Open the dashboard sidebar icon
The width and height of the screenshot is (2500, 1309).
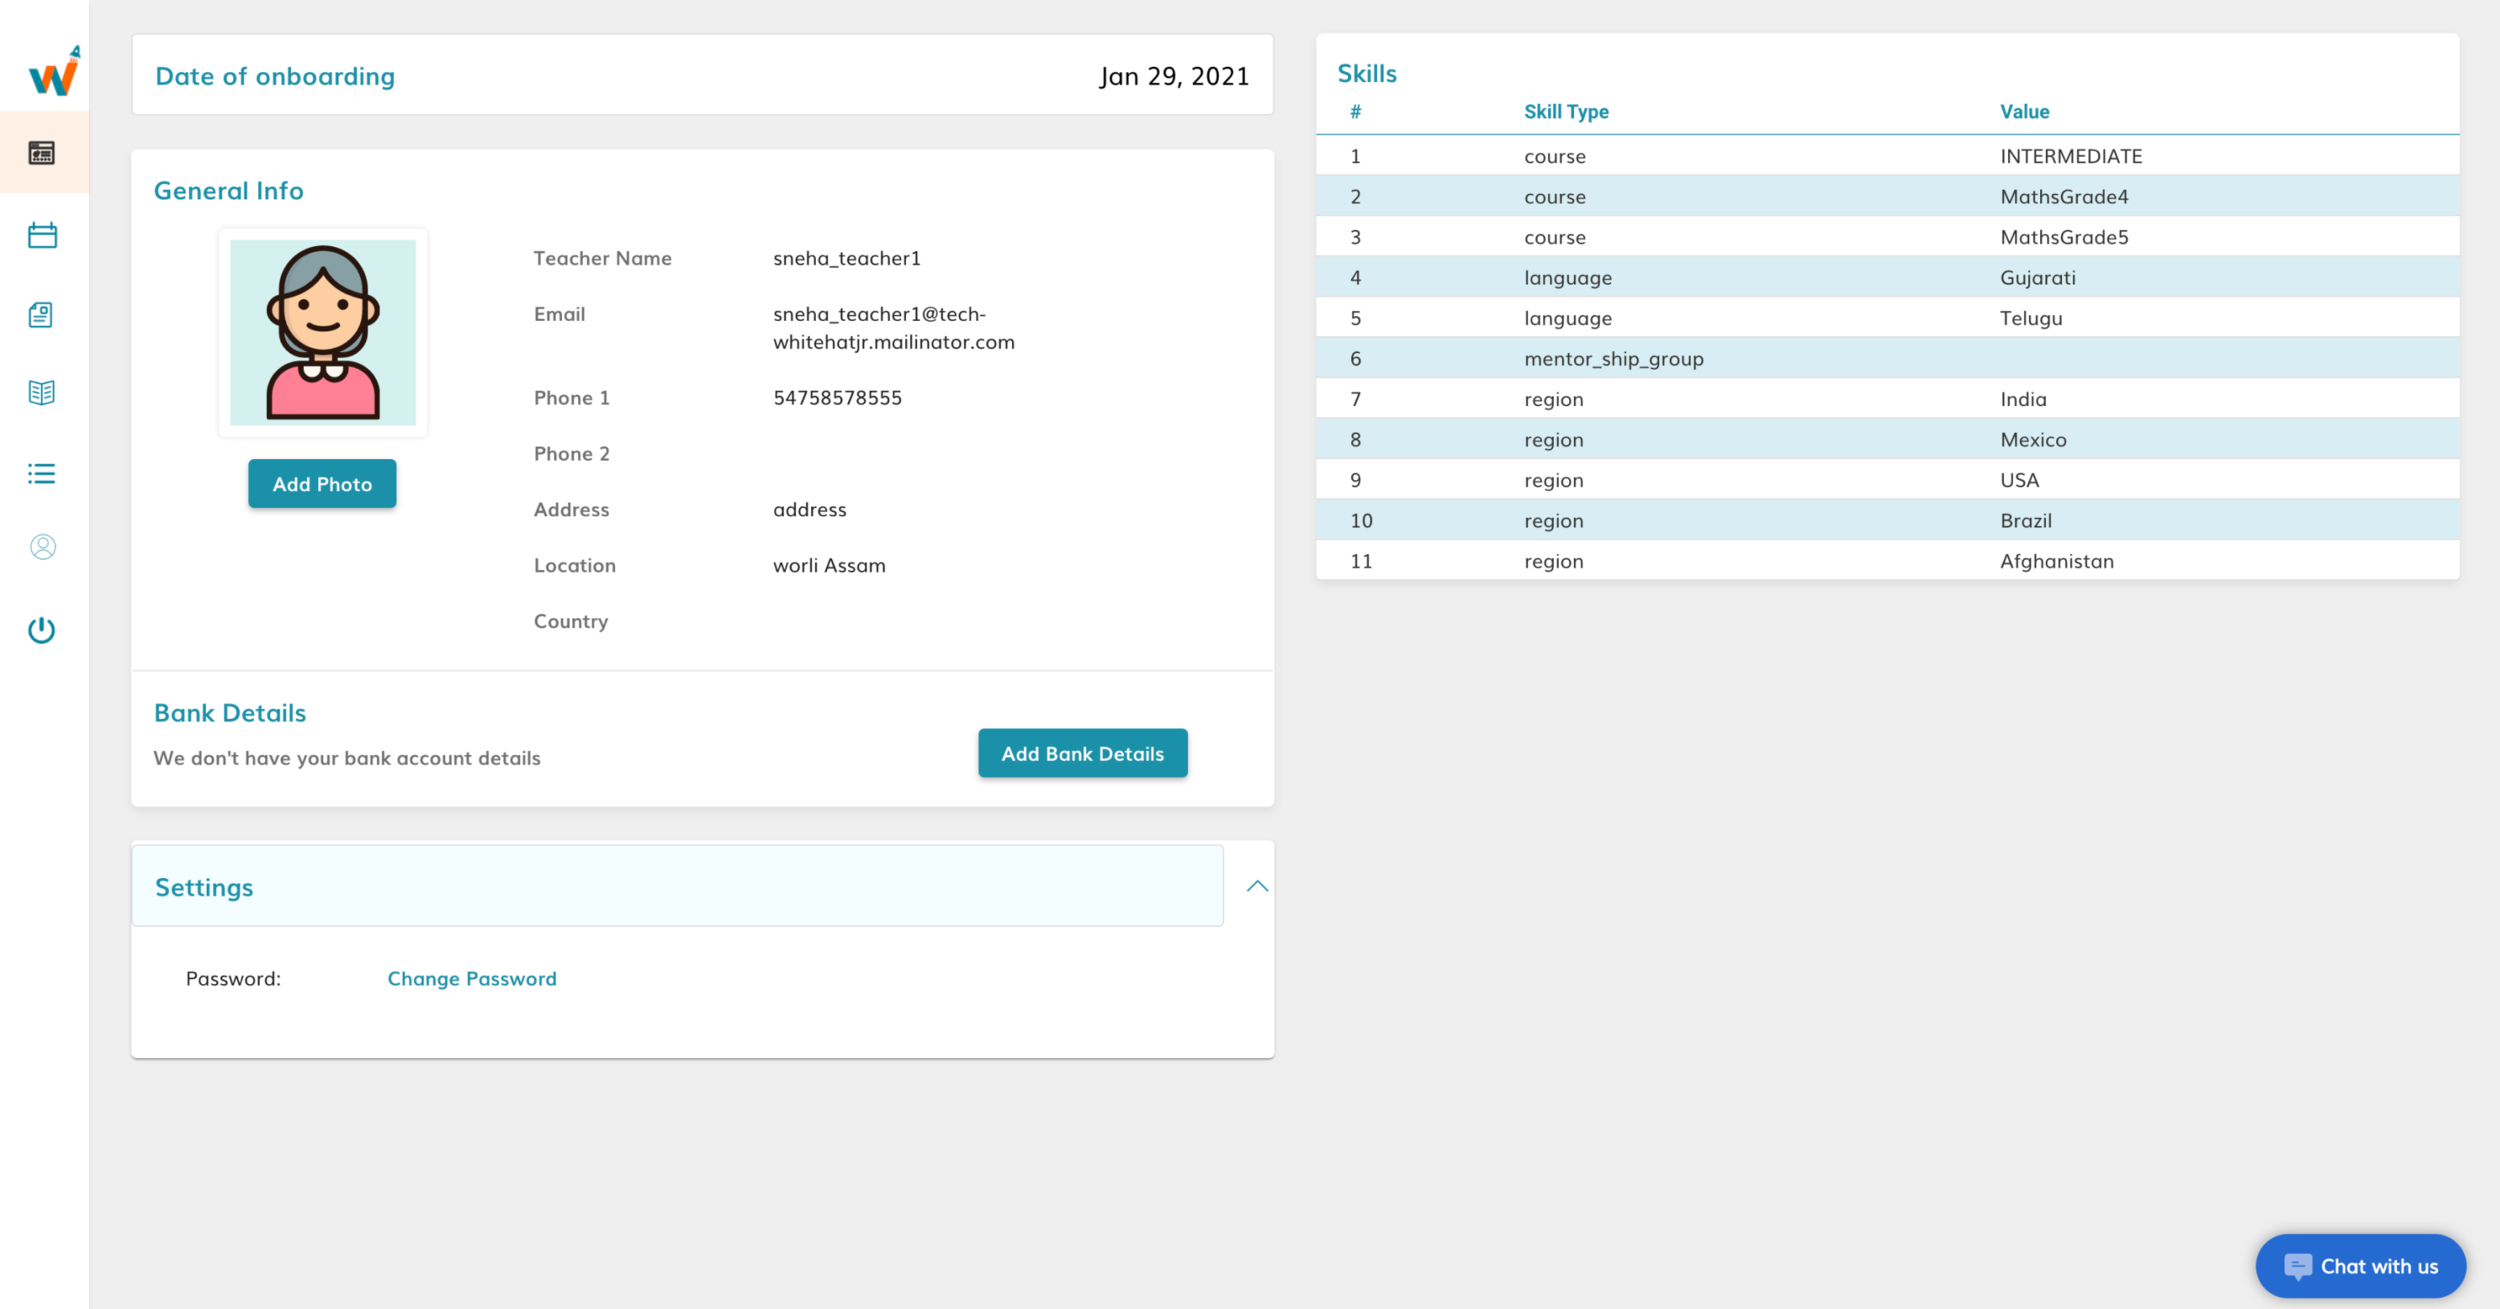[42, 153]
